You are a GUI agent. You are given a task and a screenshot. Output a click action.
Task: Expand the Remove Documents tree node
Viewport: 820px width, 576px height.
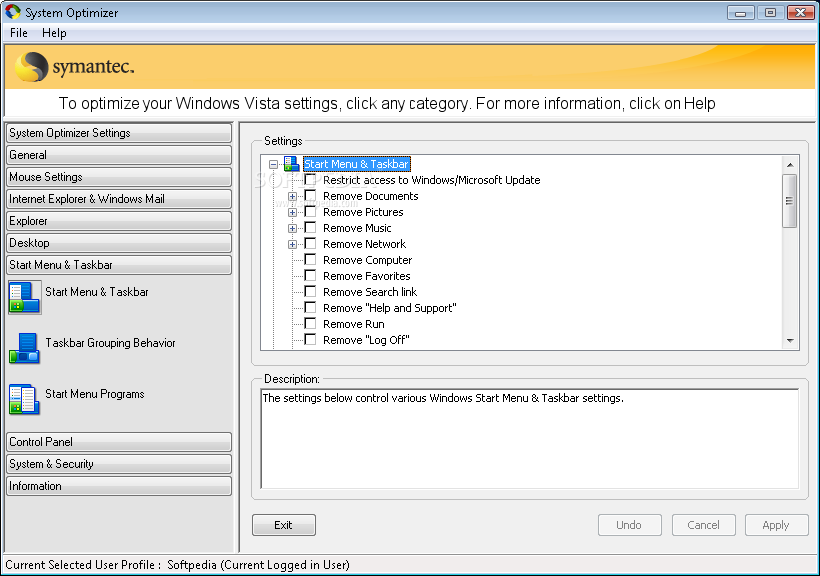(292, 197)
